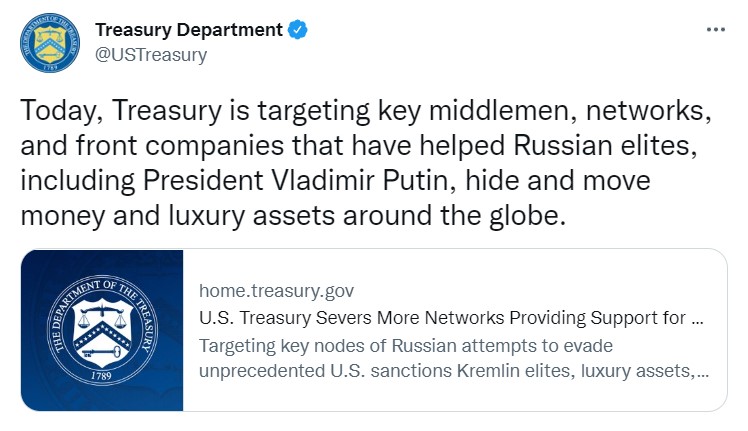Click the scales emblem in card seal
748x431 pixels.
click(102, 314)
